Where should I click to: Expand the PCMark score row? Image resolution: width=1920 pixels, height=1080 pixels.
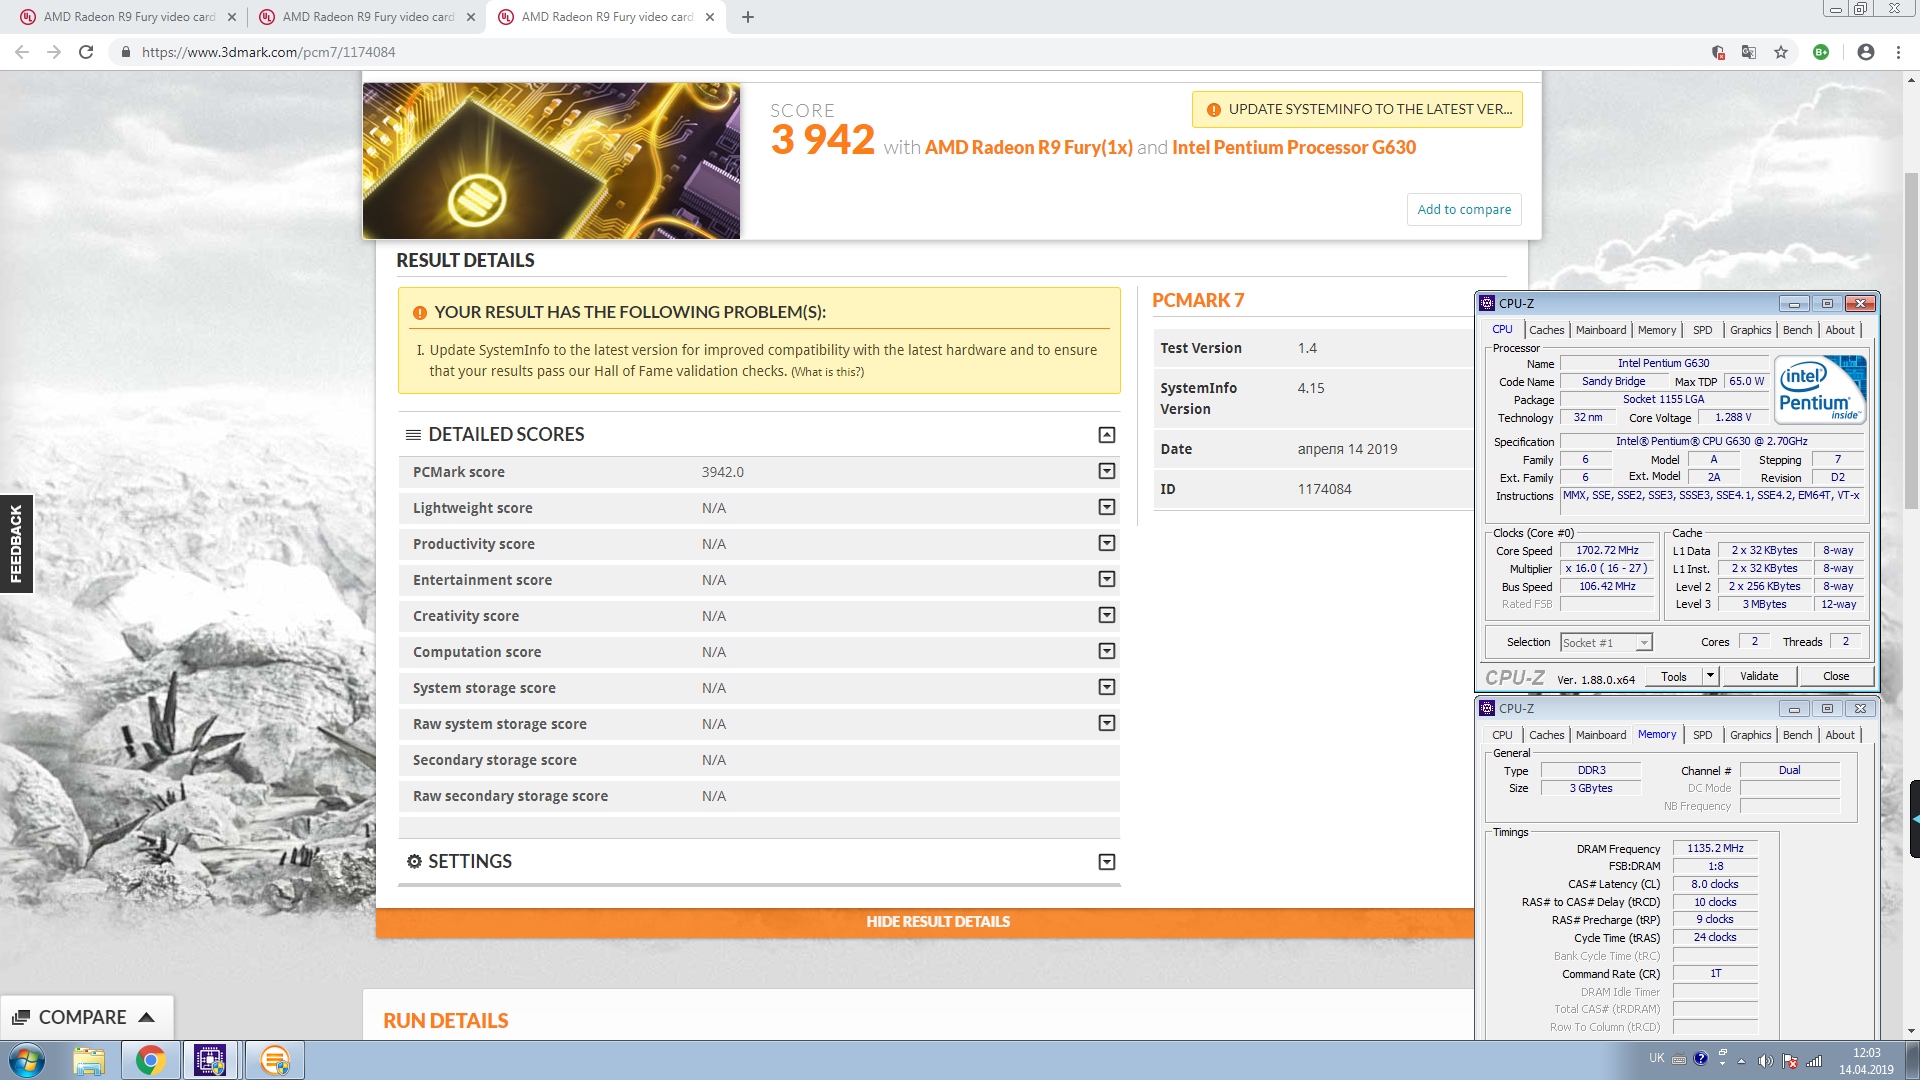(1107, 471)
